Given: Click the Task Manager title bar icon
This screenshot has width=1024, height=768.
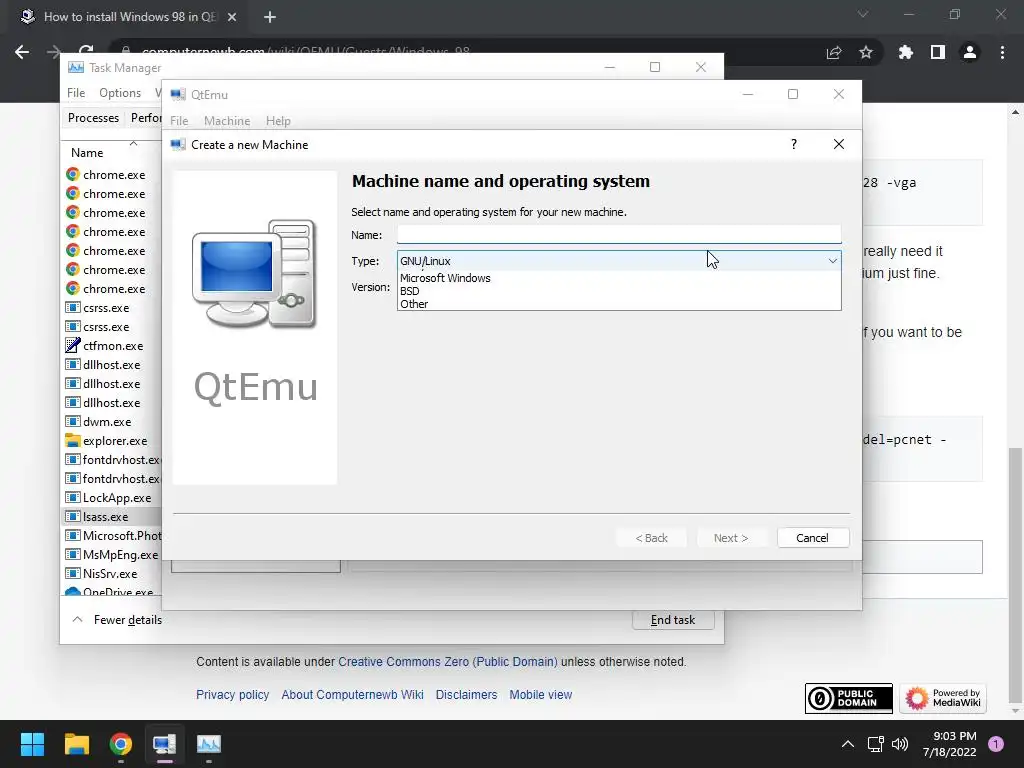Looking at the screenshot, I should (76, 67).
